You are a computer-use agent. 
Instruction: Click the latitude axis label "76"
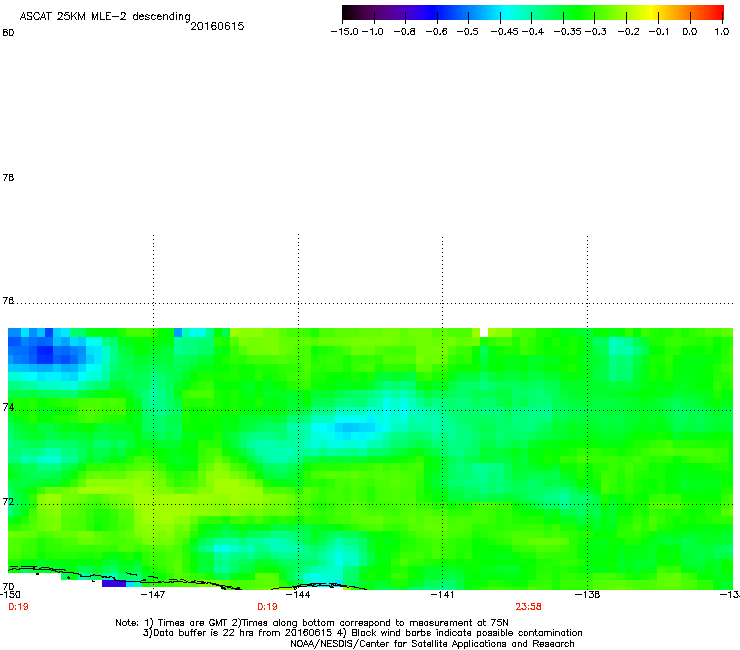(x=8, y=300)
